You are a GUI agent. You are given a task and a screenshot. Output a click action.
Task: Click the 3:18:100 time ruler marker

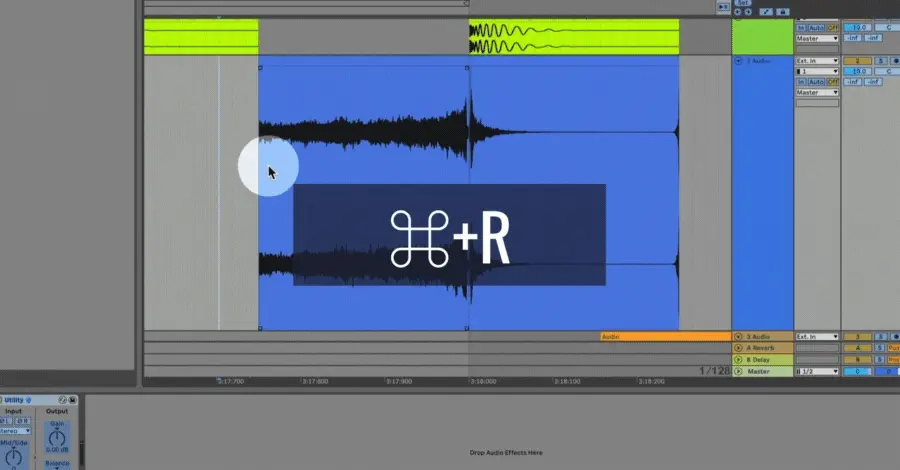(567, 382)
